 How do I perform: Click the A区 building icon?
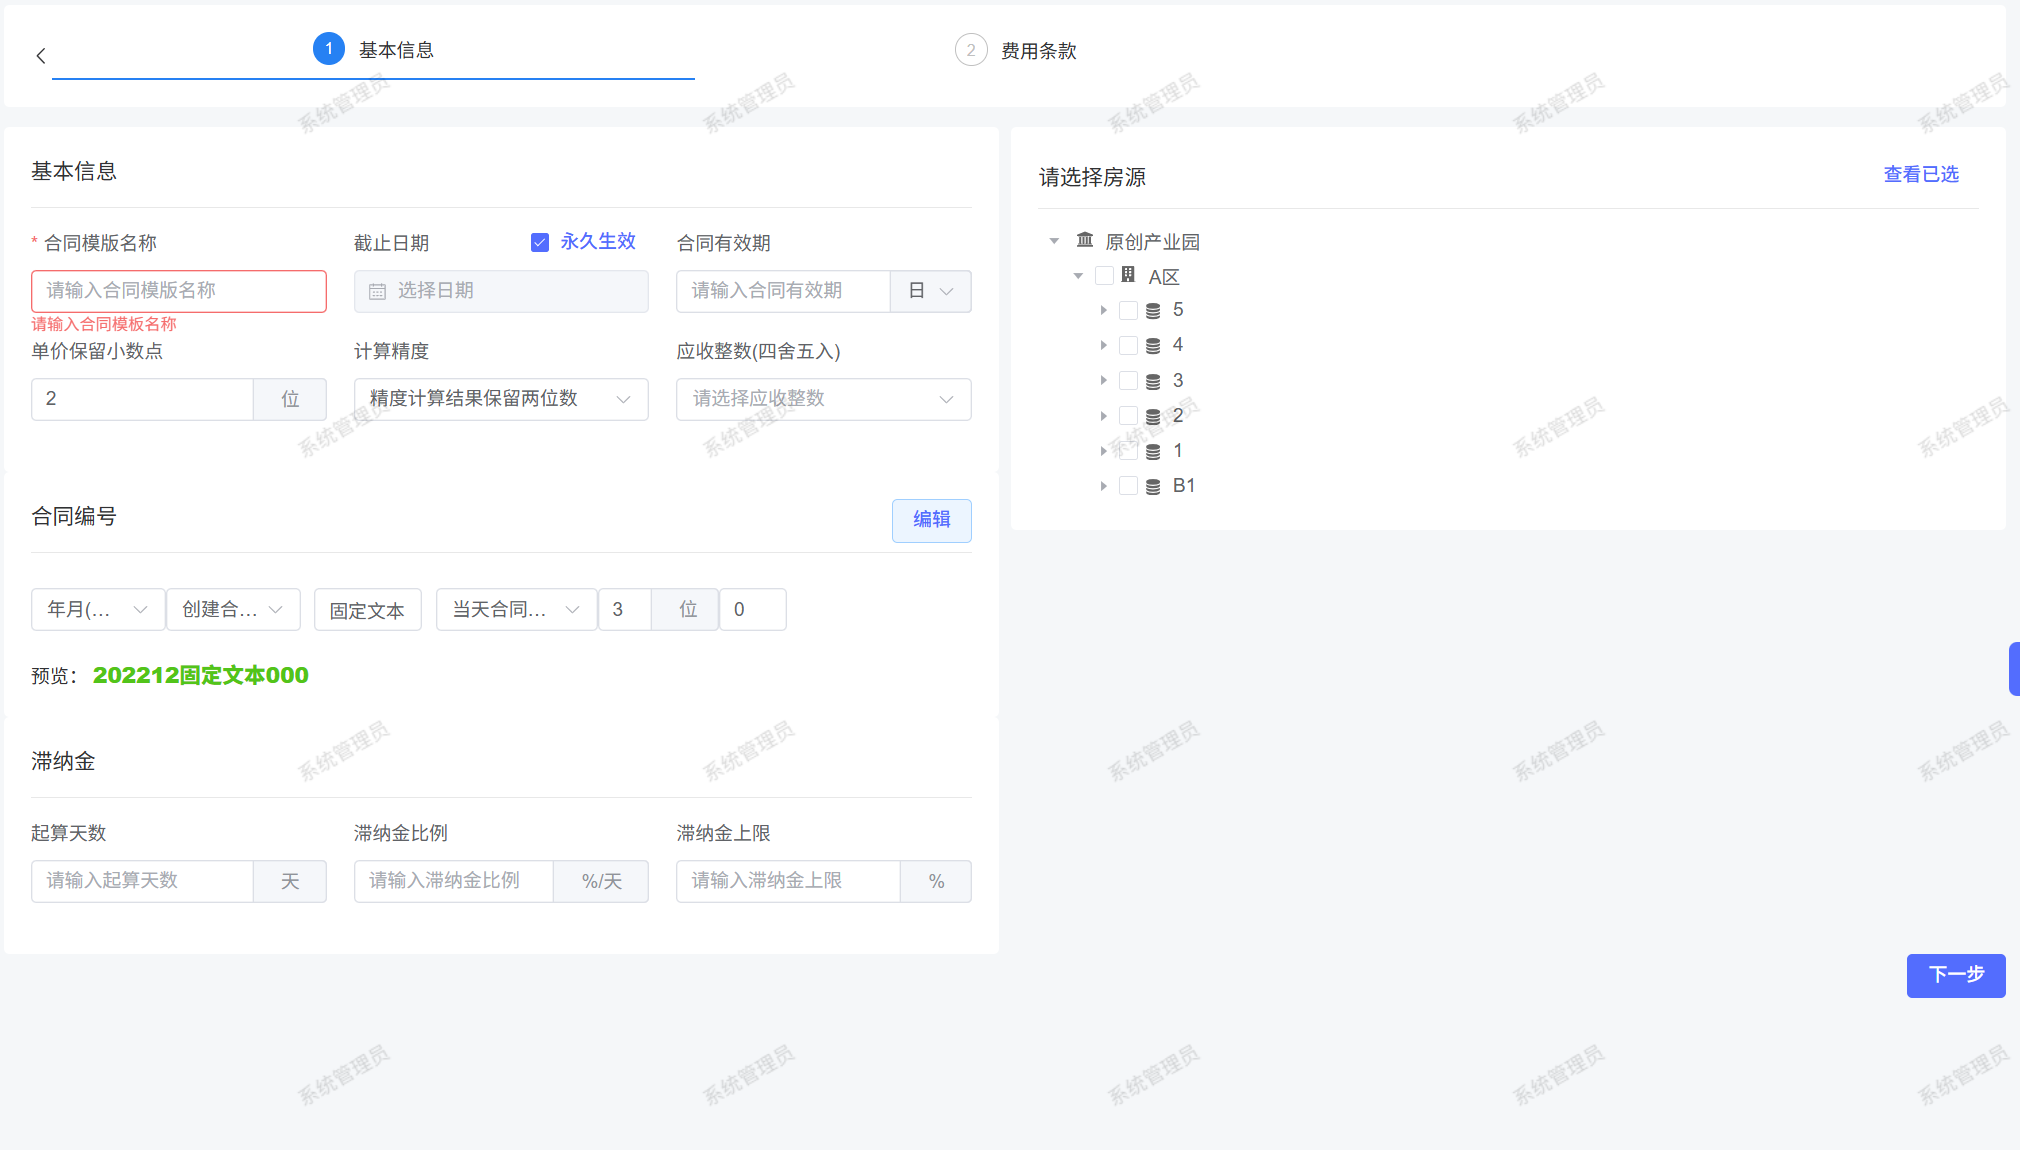tap(1128, 275)
